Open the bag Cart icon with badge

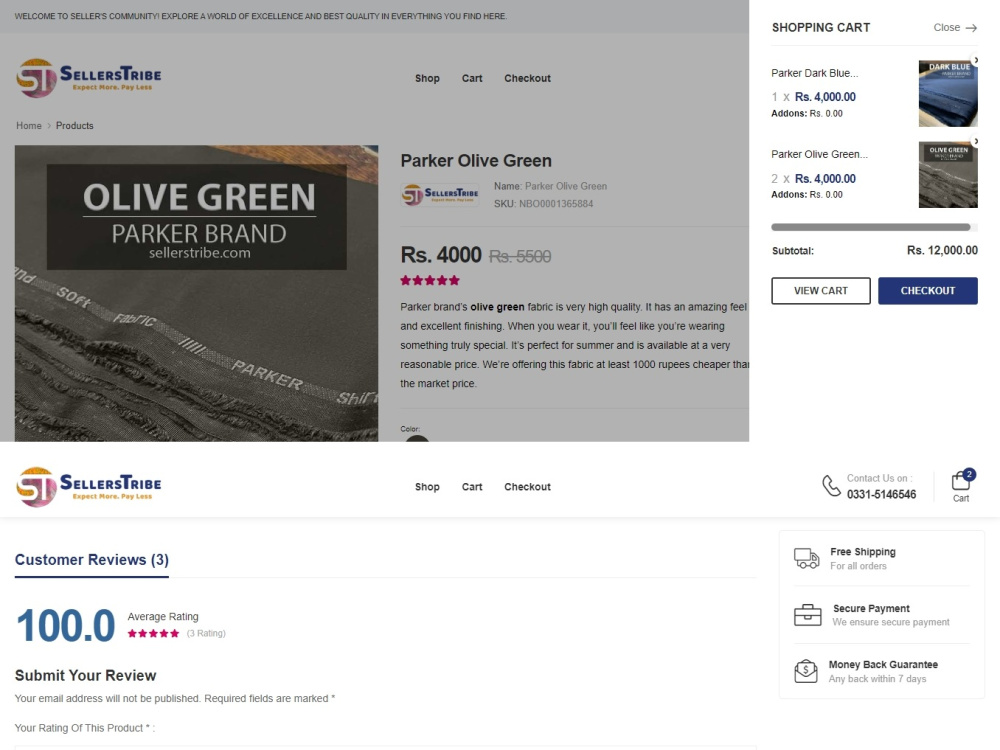[x=961, y=486]
